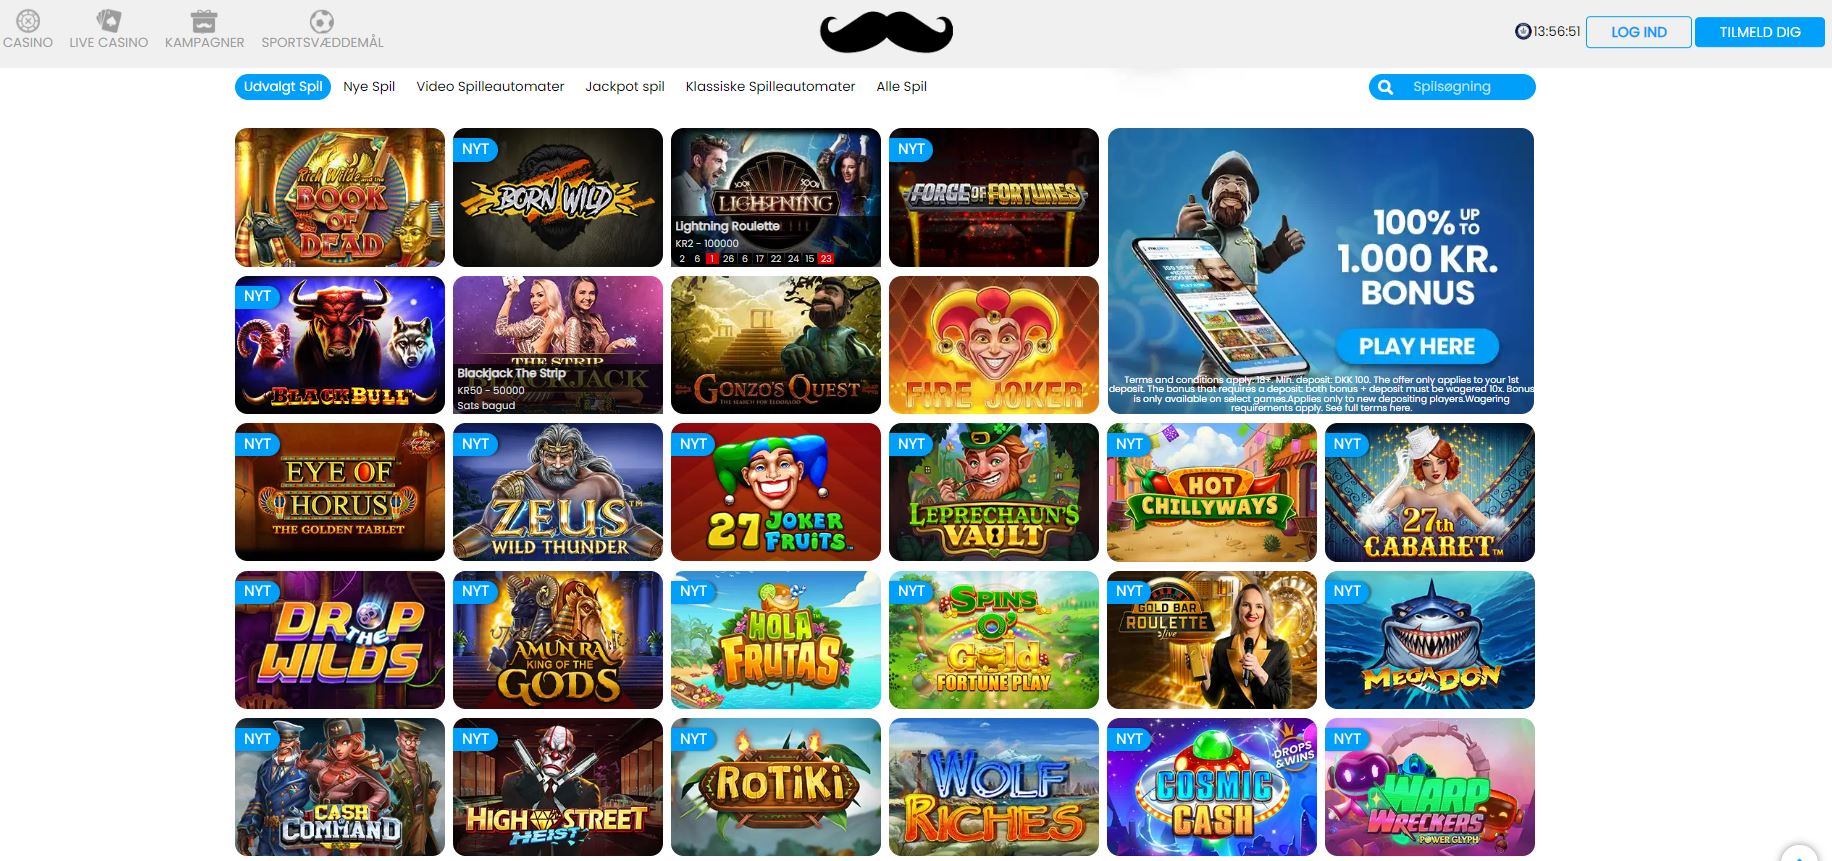Screen dimensions: 1832x861
Task: Focus the Spilsøgning search field
Action: tap(1452, 87)
